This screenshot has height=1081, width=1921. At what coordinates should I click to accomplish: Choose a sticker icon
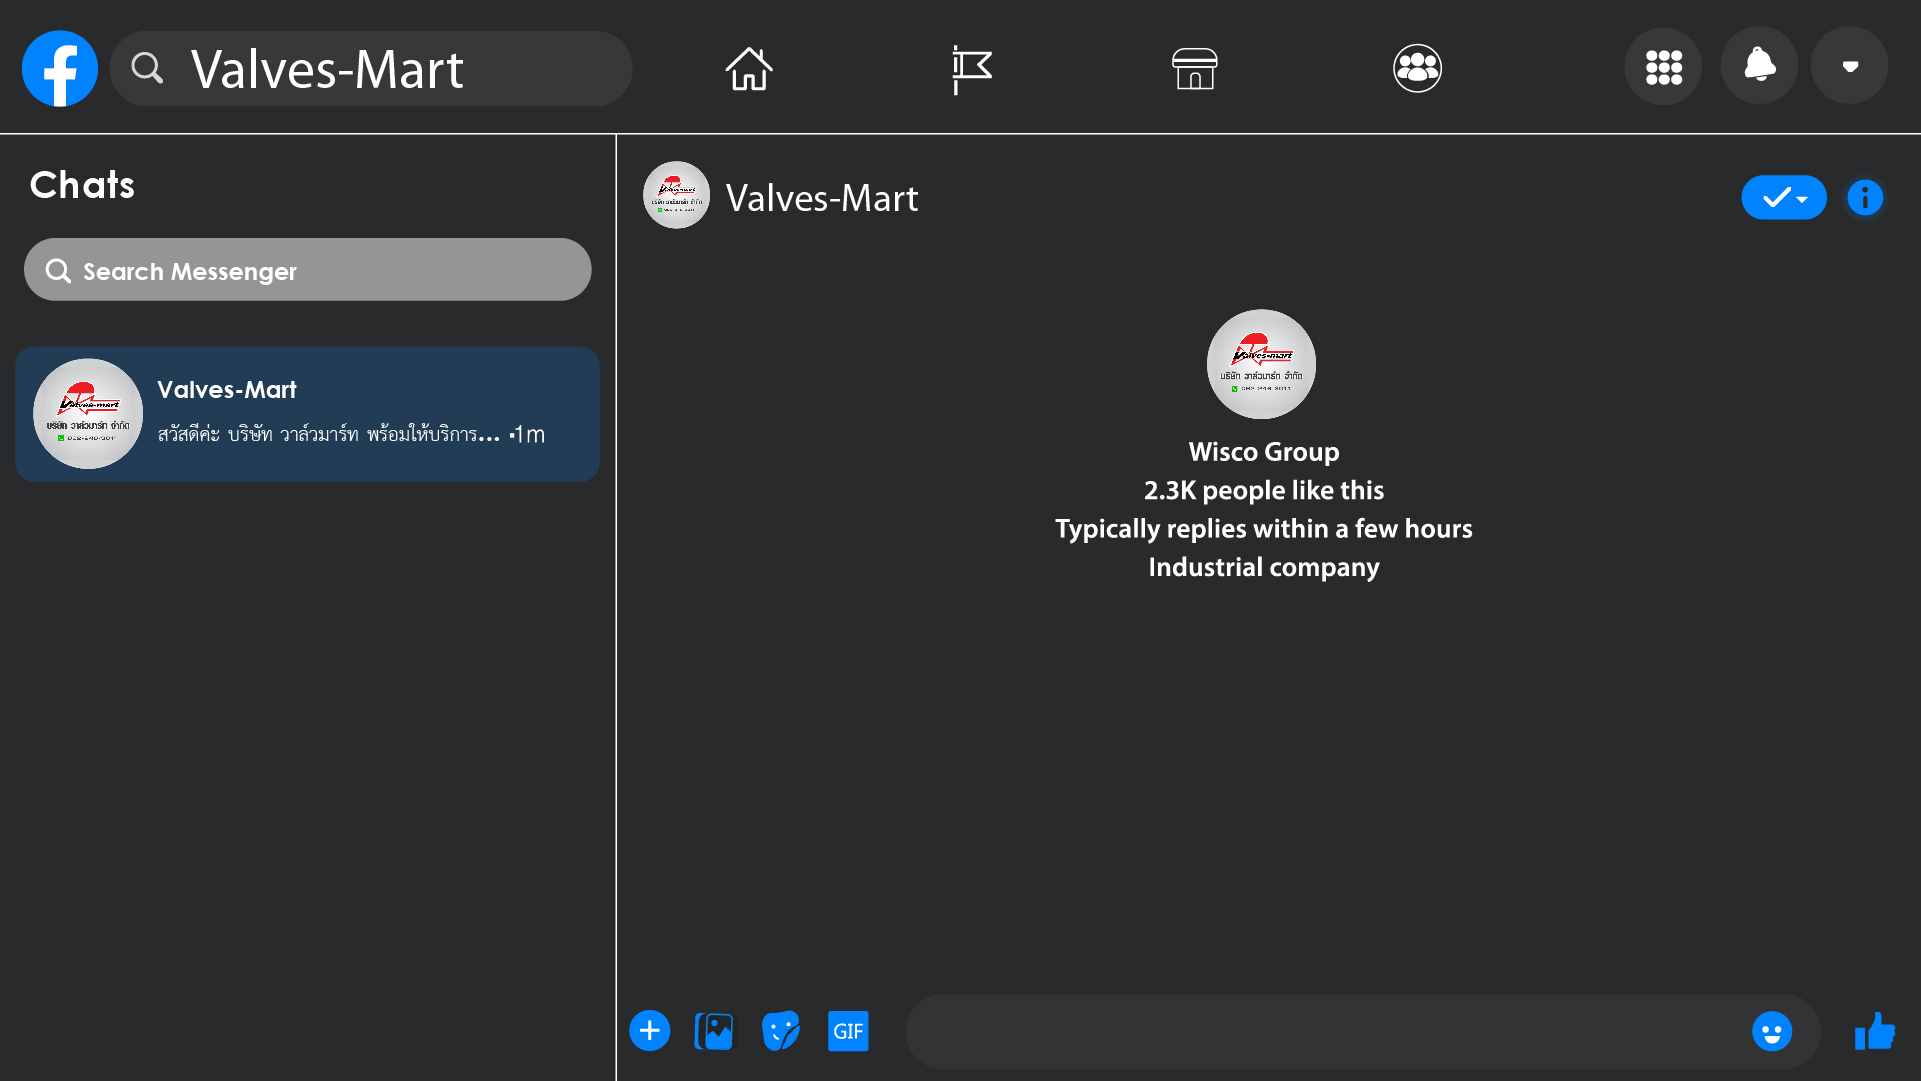pyautogui.click(x=781, y=1031)
